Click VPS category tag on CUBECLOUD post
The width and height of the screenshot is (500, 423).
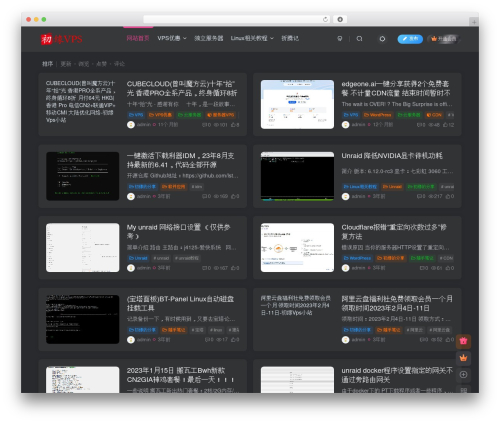(136, 115)
